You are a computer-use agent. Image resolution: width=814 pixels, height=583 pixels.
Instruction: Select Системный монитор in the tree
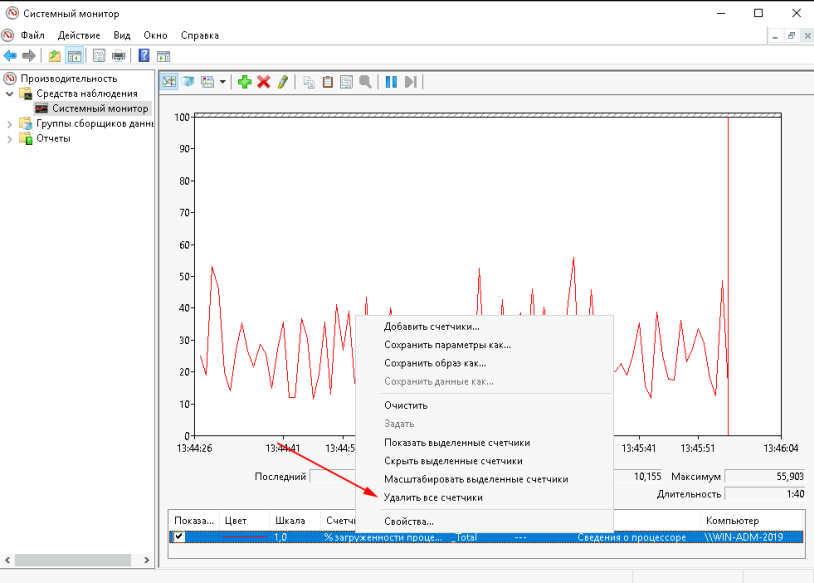click(x=100, y=108)
